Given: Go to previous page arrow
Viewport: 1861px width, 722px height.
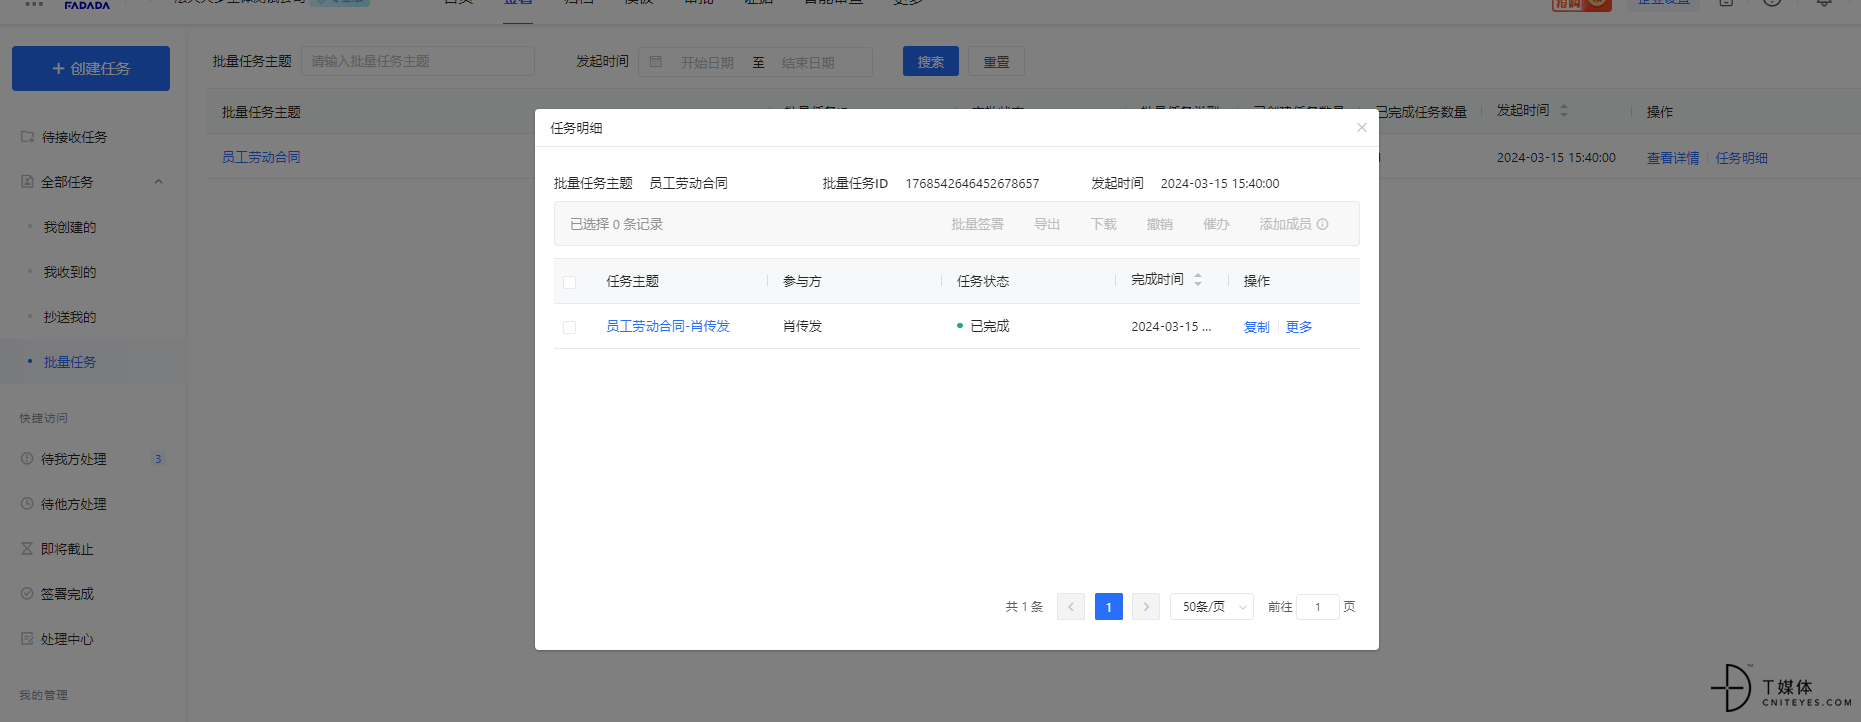Looking at the screenshot, I should pyautogui.click(x=1071, y=607).
